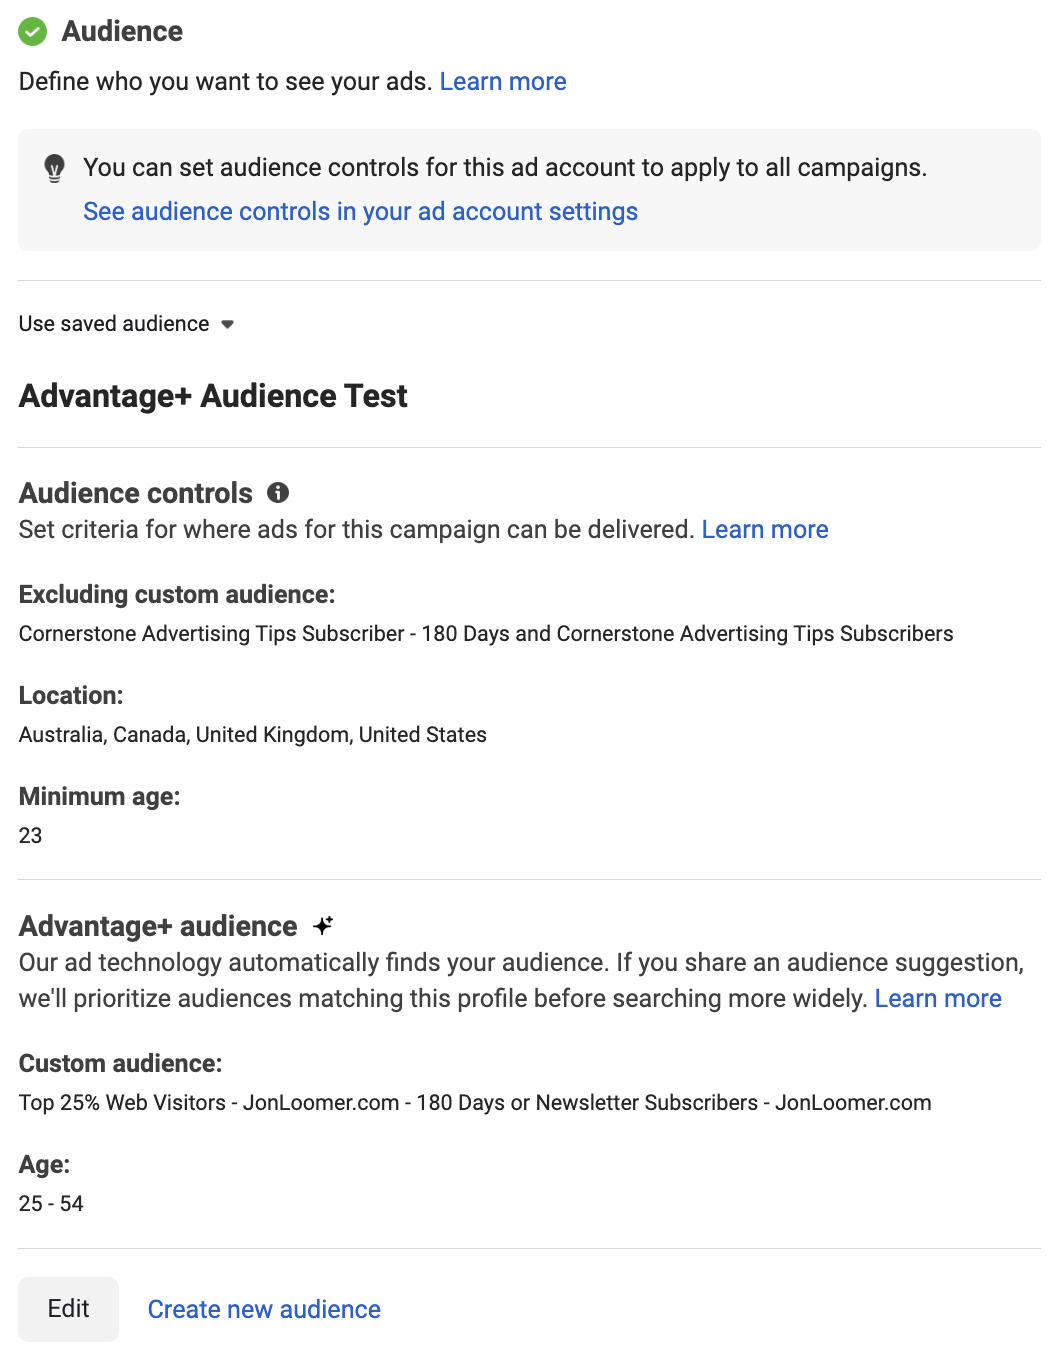Screen dimensions: 1060x1368
Task: Open the Learn more link under Audience heading
Action: pos(503,81)
